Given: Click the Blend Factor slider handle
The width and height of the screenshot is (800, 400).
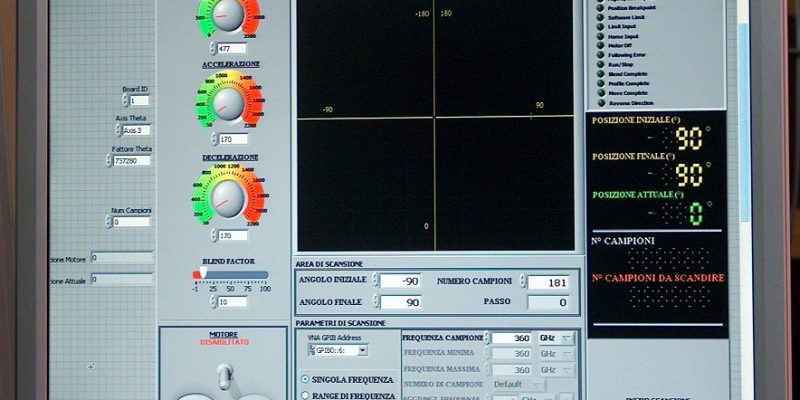Looking at the screenshot, I should pyautogui.click(x=203, y=273).
